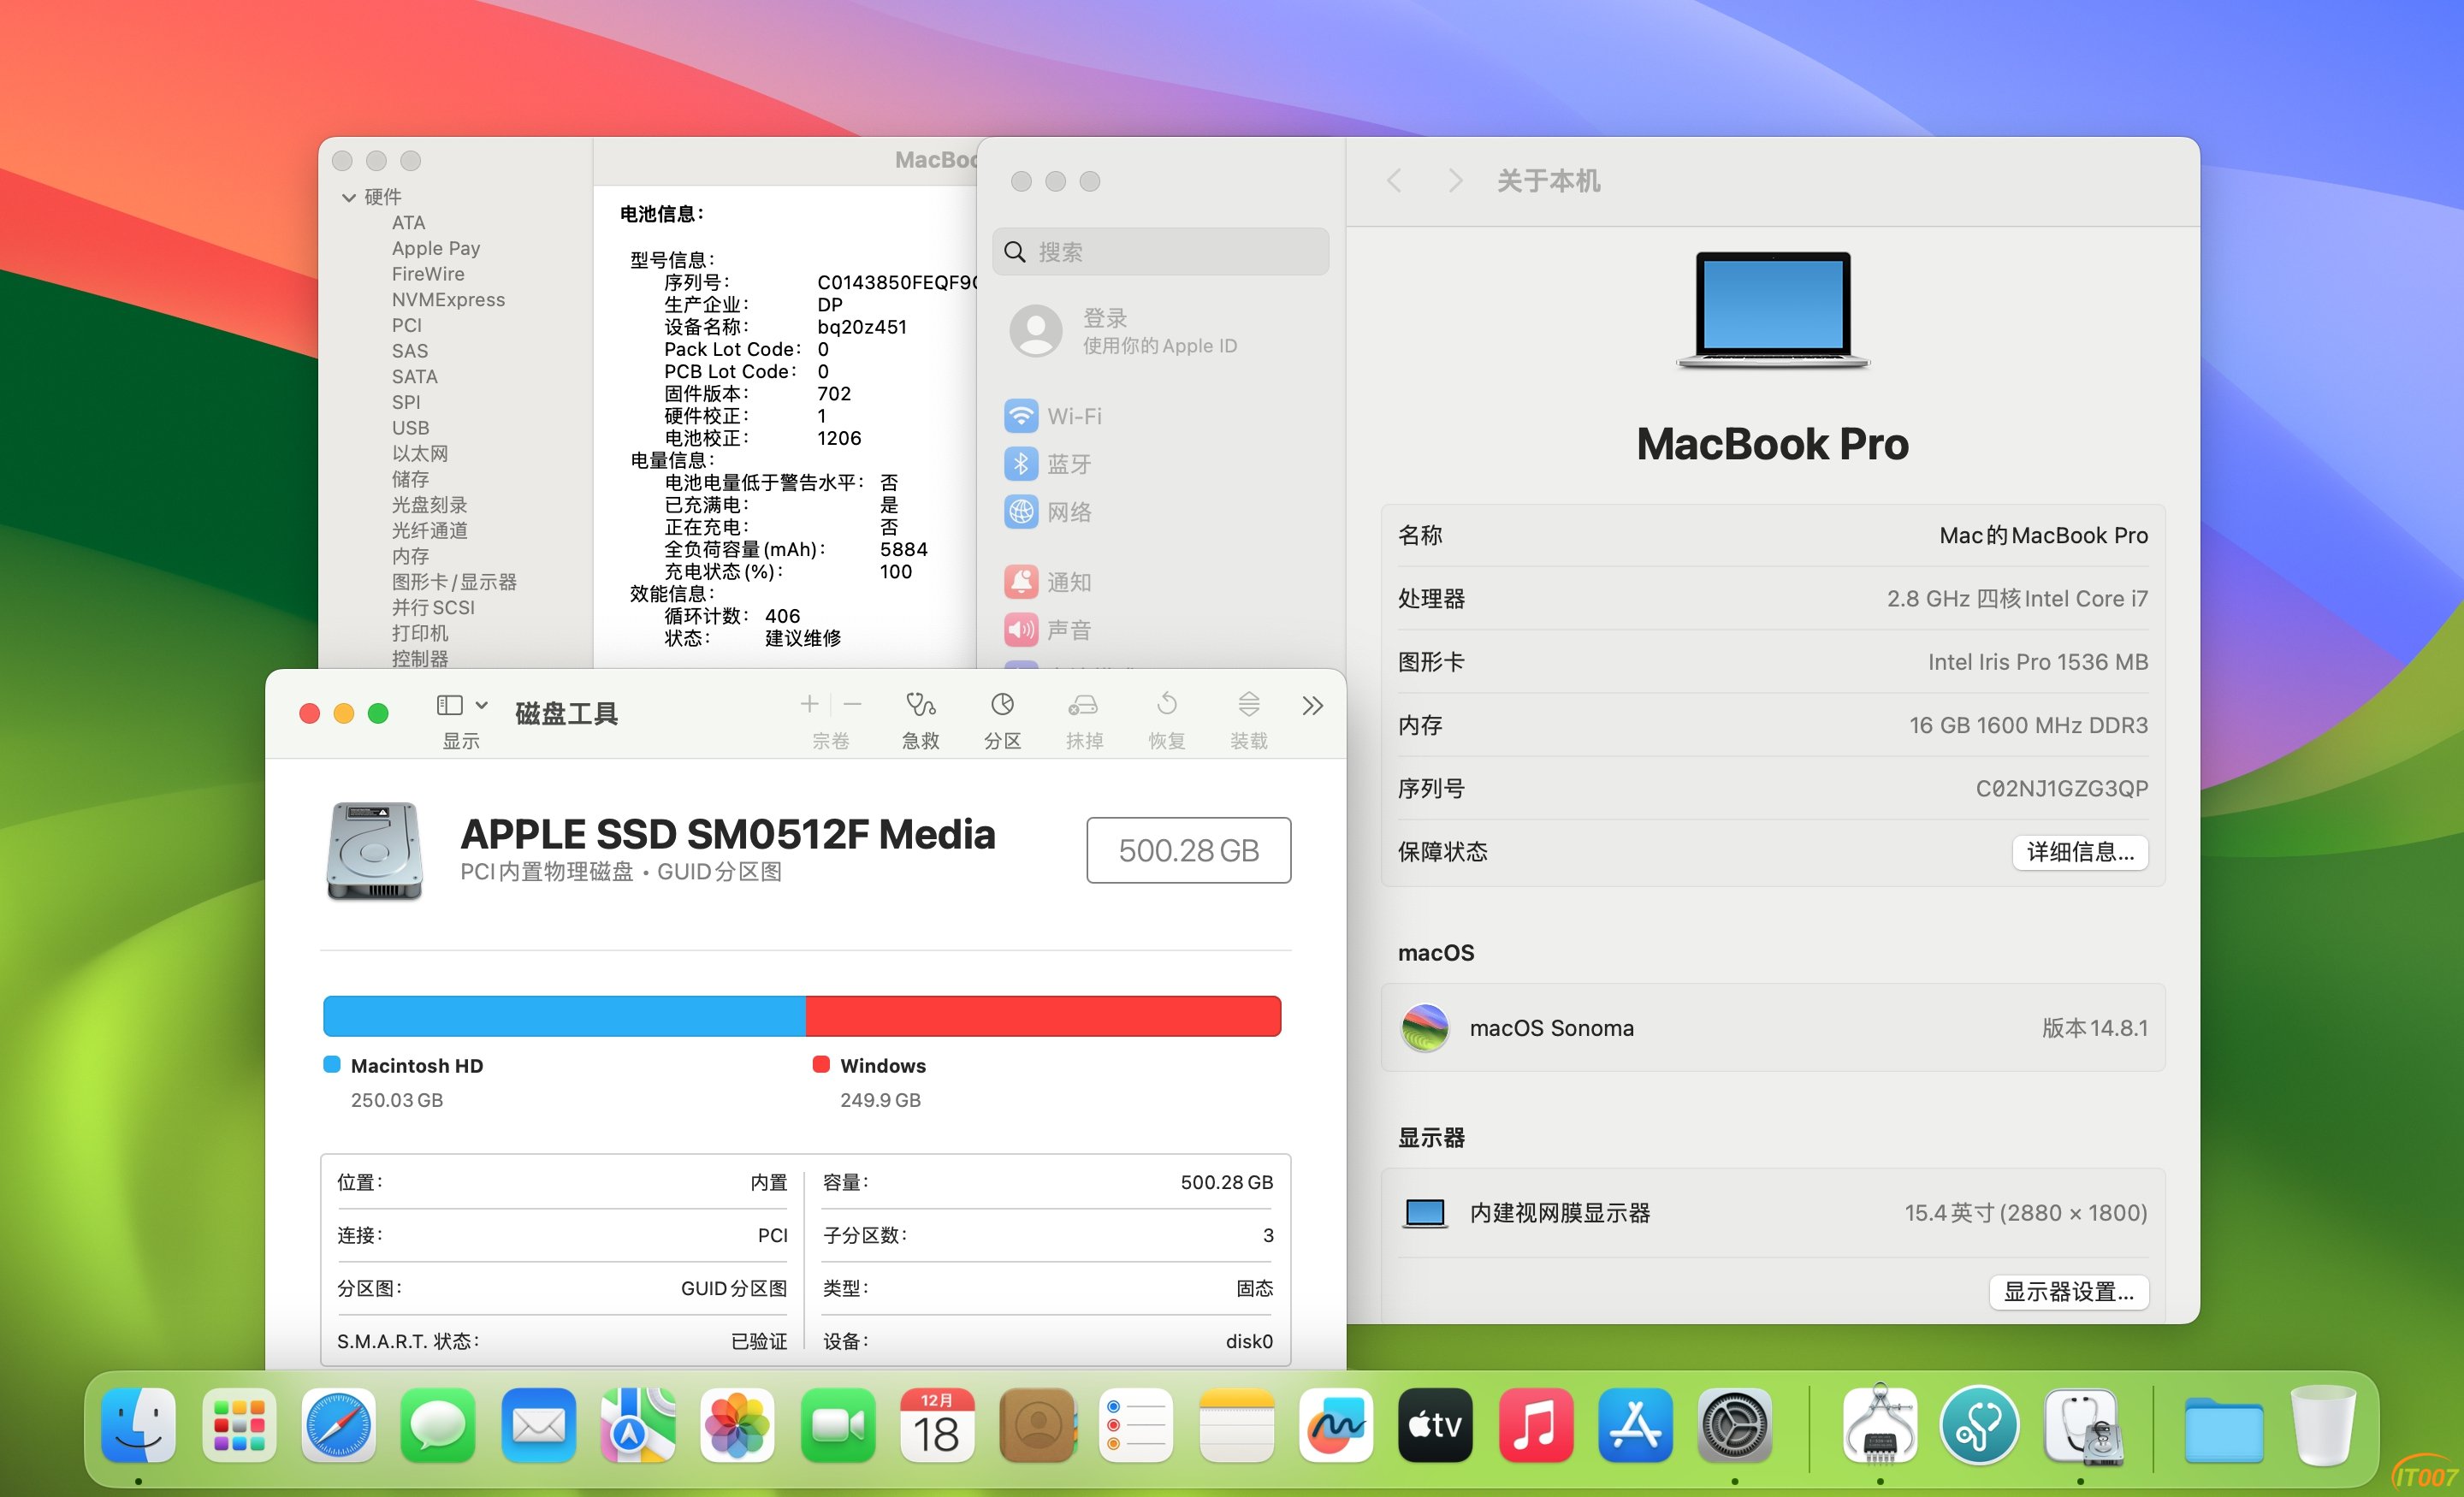This screenshot has width=2464, height=1497.
Task: Open Bluetooth (蓝牙) in settings sidebar
Action: pos(1068,464)
